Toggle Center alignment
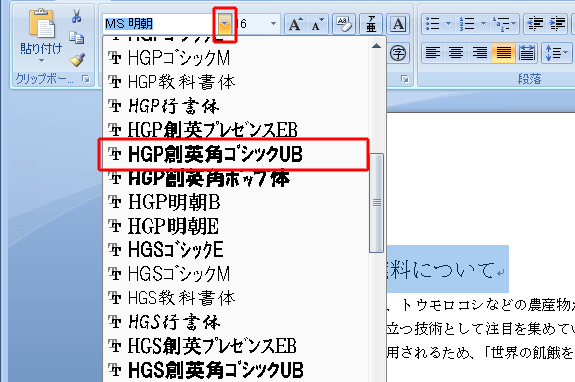 pos(456,54)
